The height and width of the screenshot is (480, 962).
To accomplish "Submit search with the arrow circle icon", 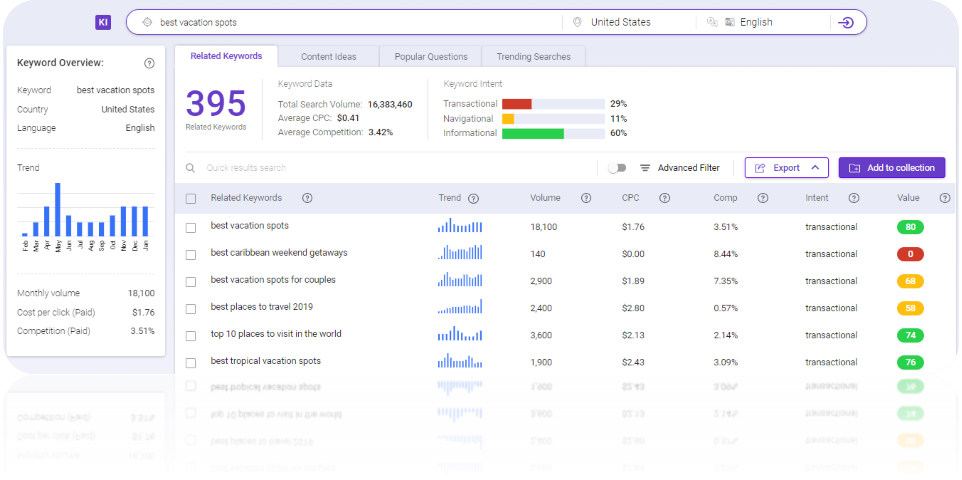I will pyautogui.click(x=846, y=23).
